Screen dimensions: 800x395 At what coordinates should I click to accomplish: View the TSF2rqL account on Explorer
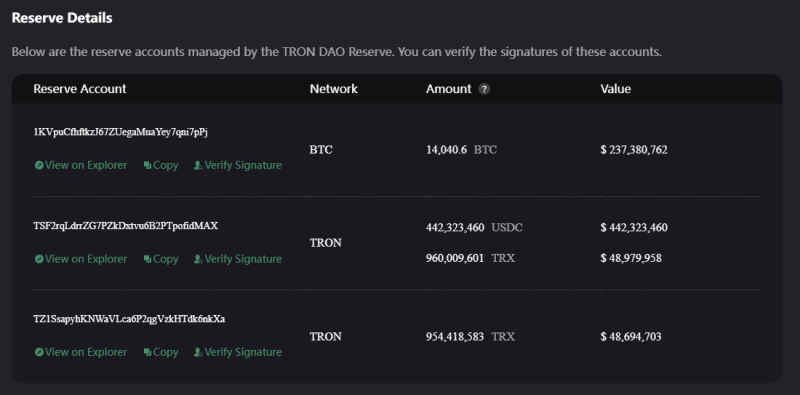pos(81,259)
